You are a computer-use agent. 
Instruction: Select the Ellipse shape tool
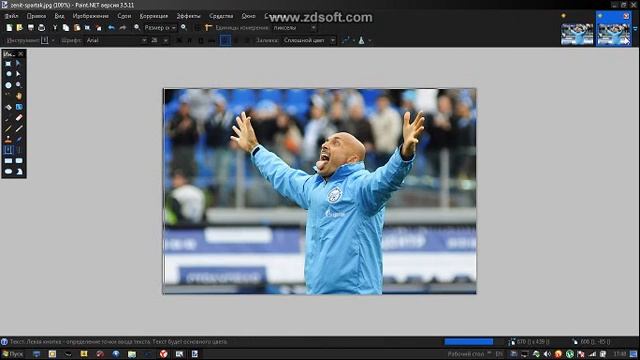pos(8,171)
